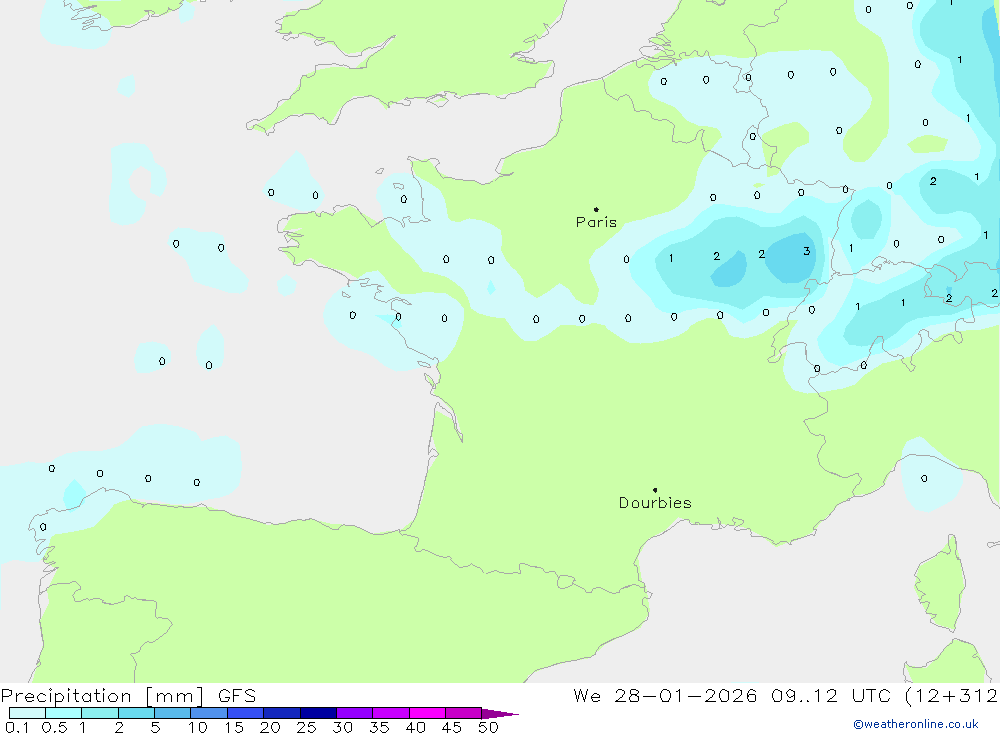Click the legend label '45'
The image size is (1000, 733).
(452, 727)
